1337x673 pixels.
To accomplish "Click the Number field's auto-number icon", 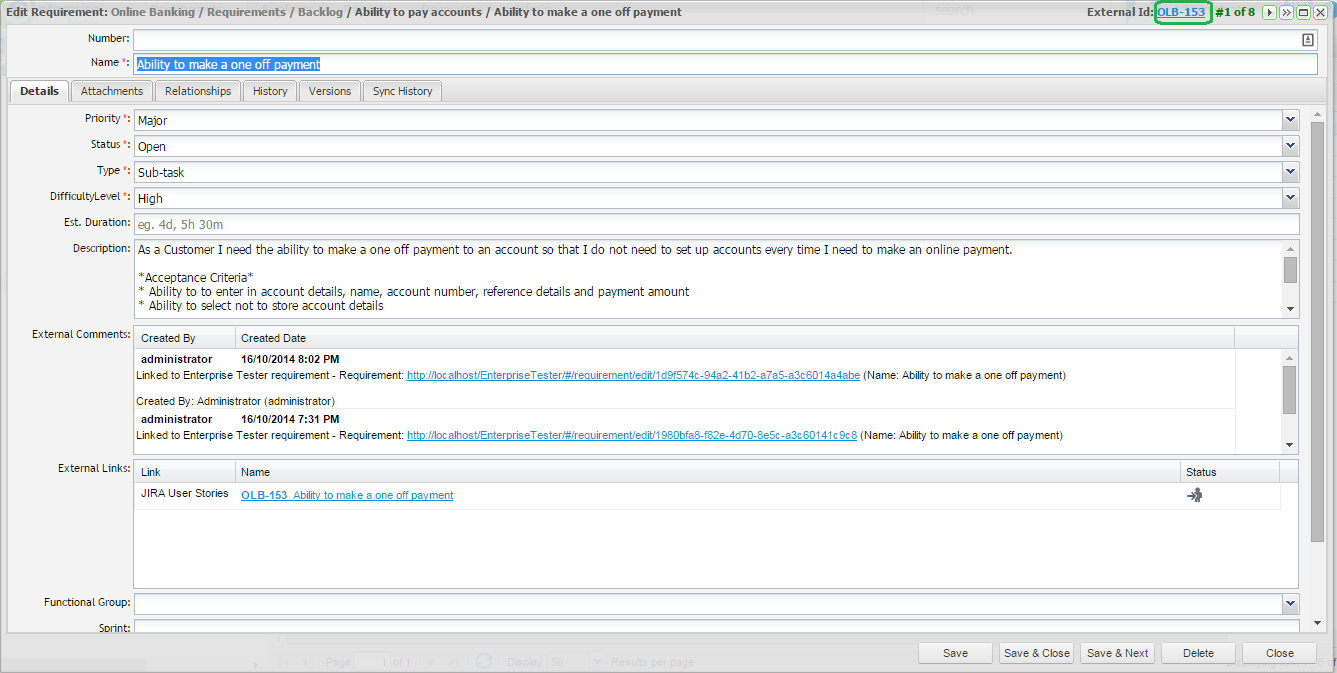I will 1307,40.
